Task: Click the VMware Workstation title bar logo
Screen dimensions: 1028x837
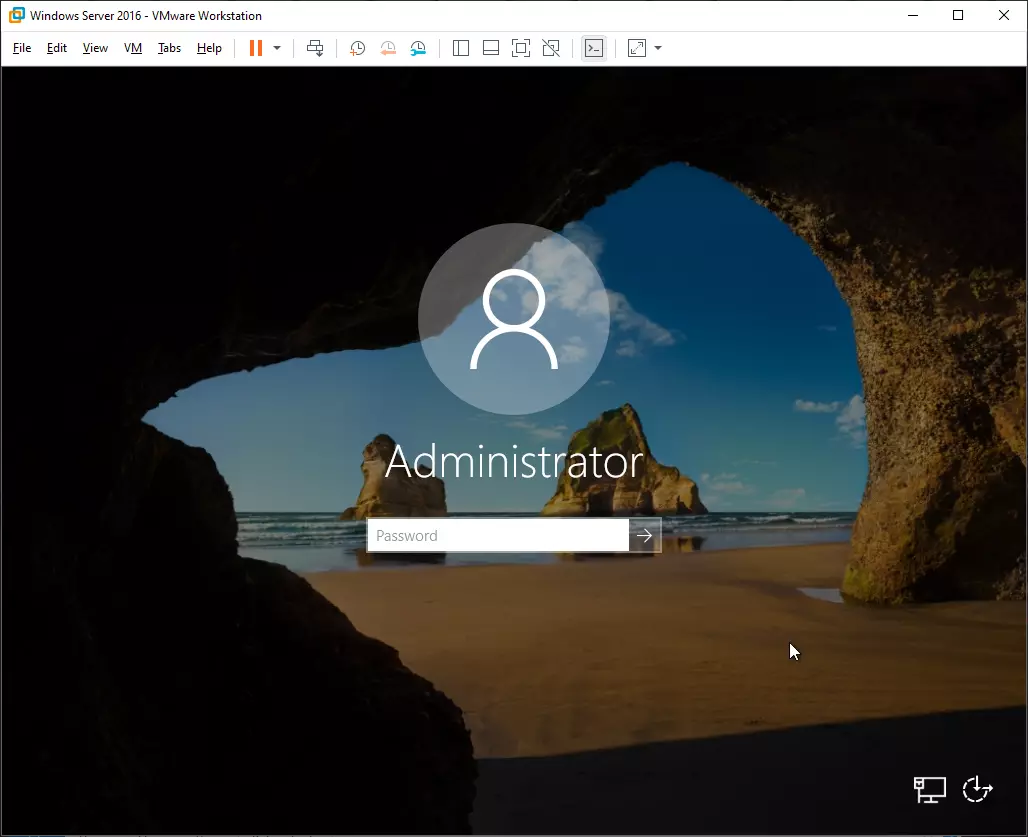Action: pos(17,15)
